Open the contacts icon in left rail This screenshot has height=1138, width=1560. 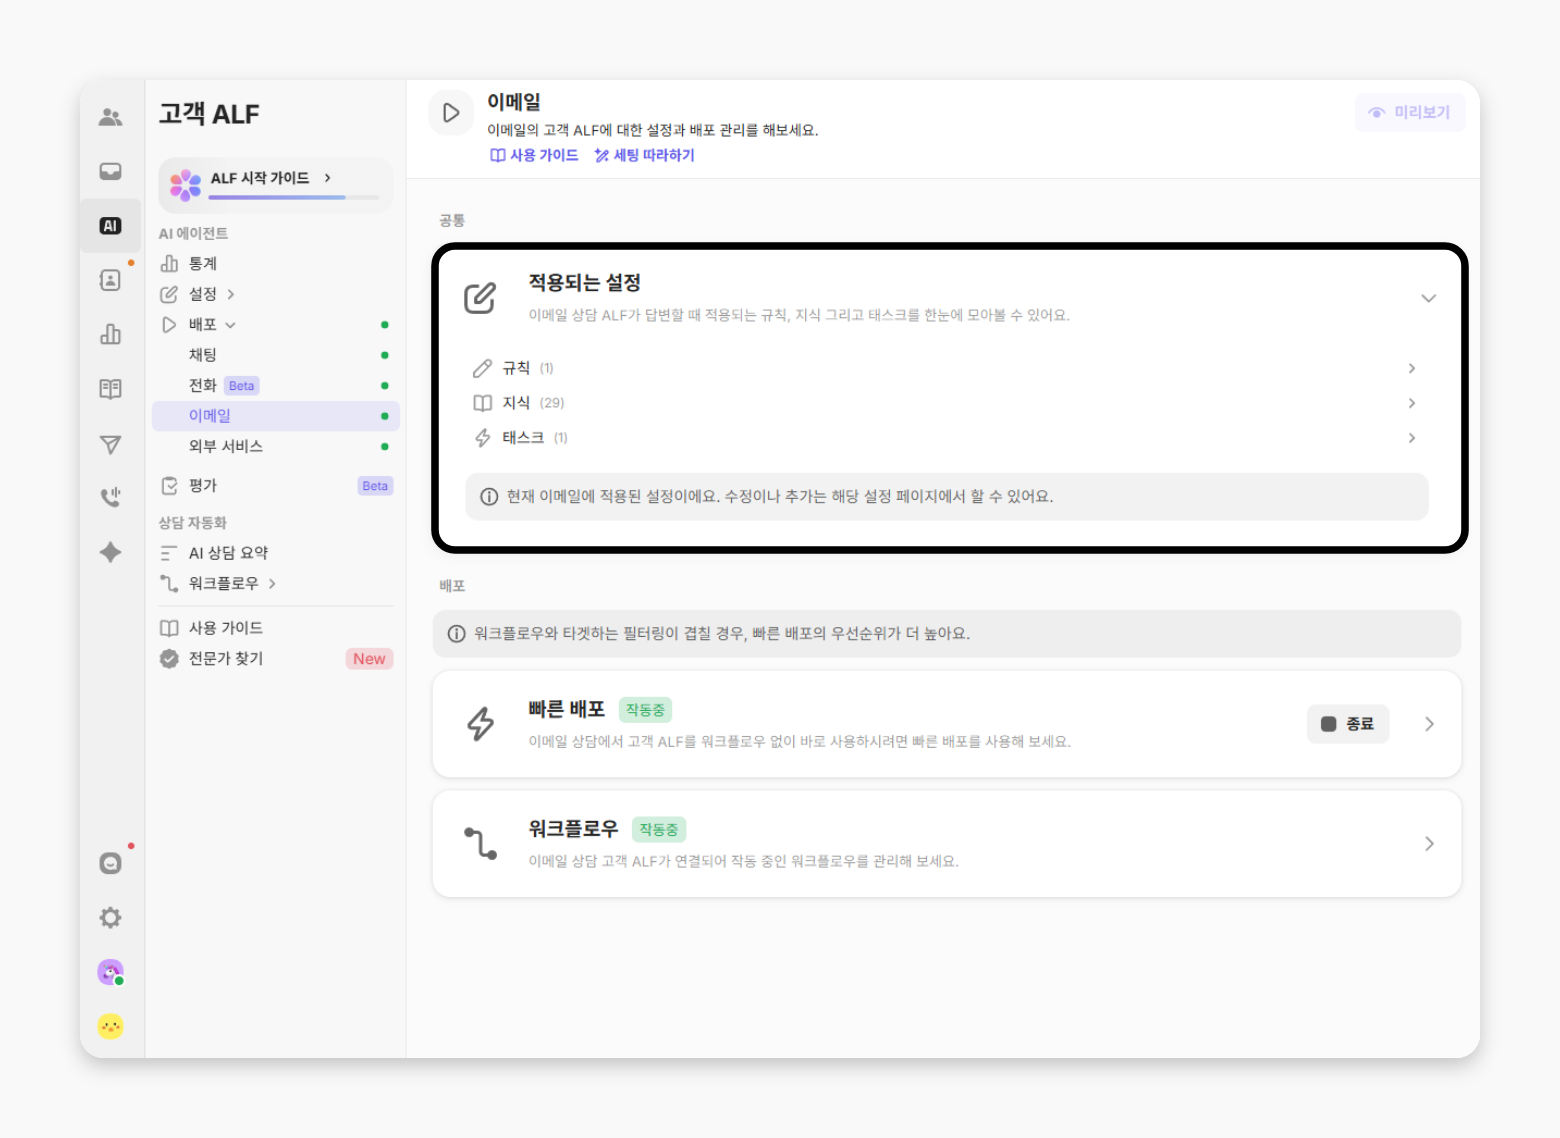pyautogui.click(x=111, y=280)
